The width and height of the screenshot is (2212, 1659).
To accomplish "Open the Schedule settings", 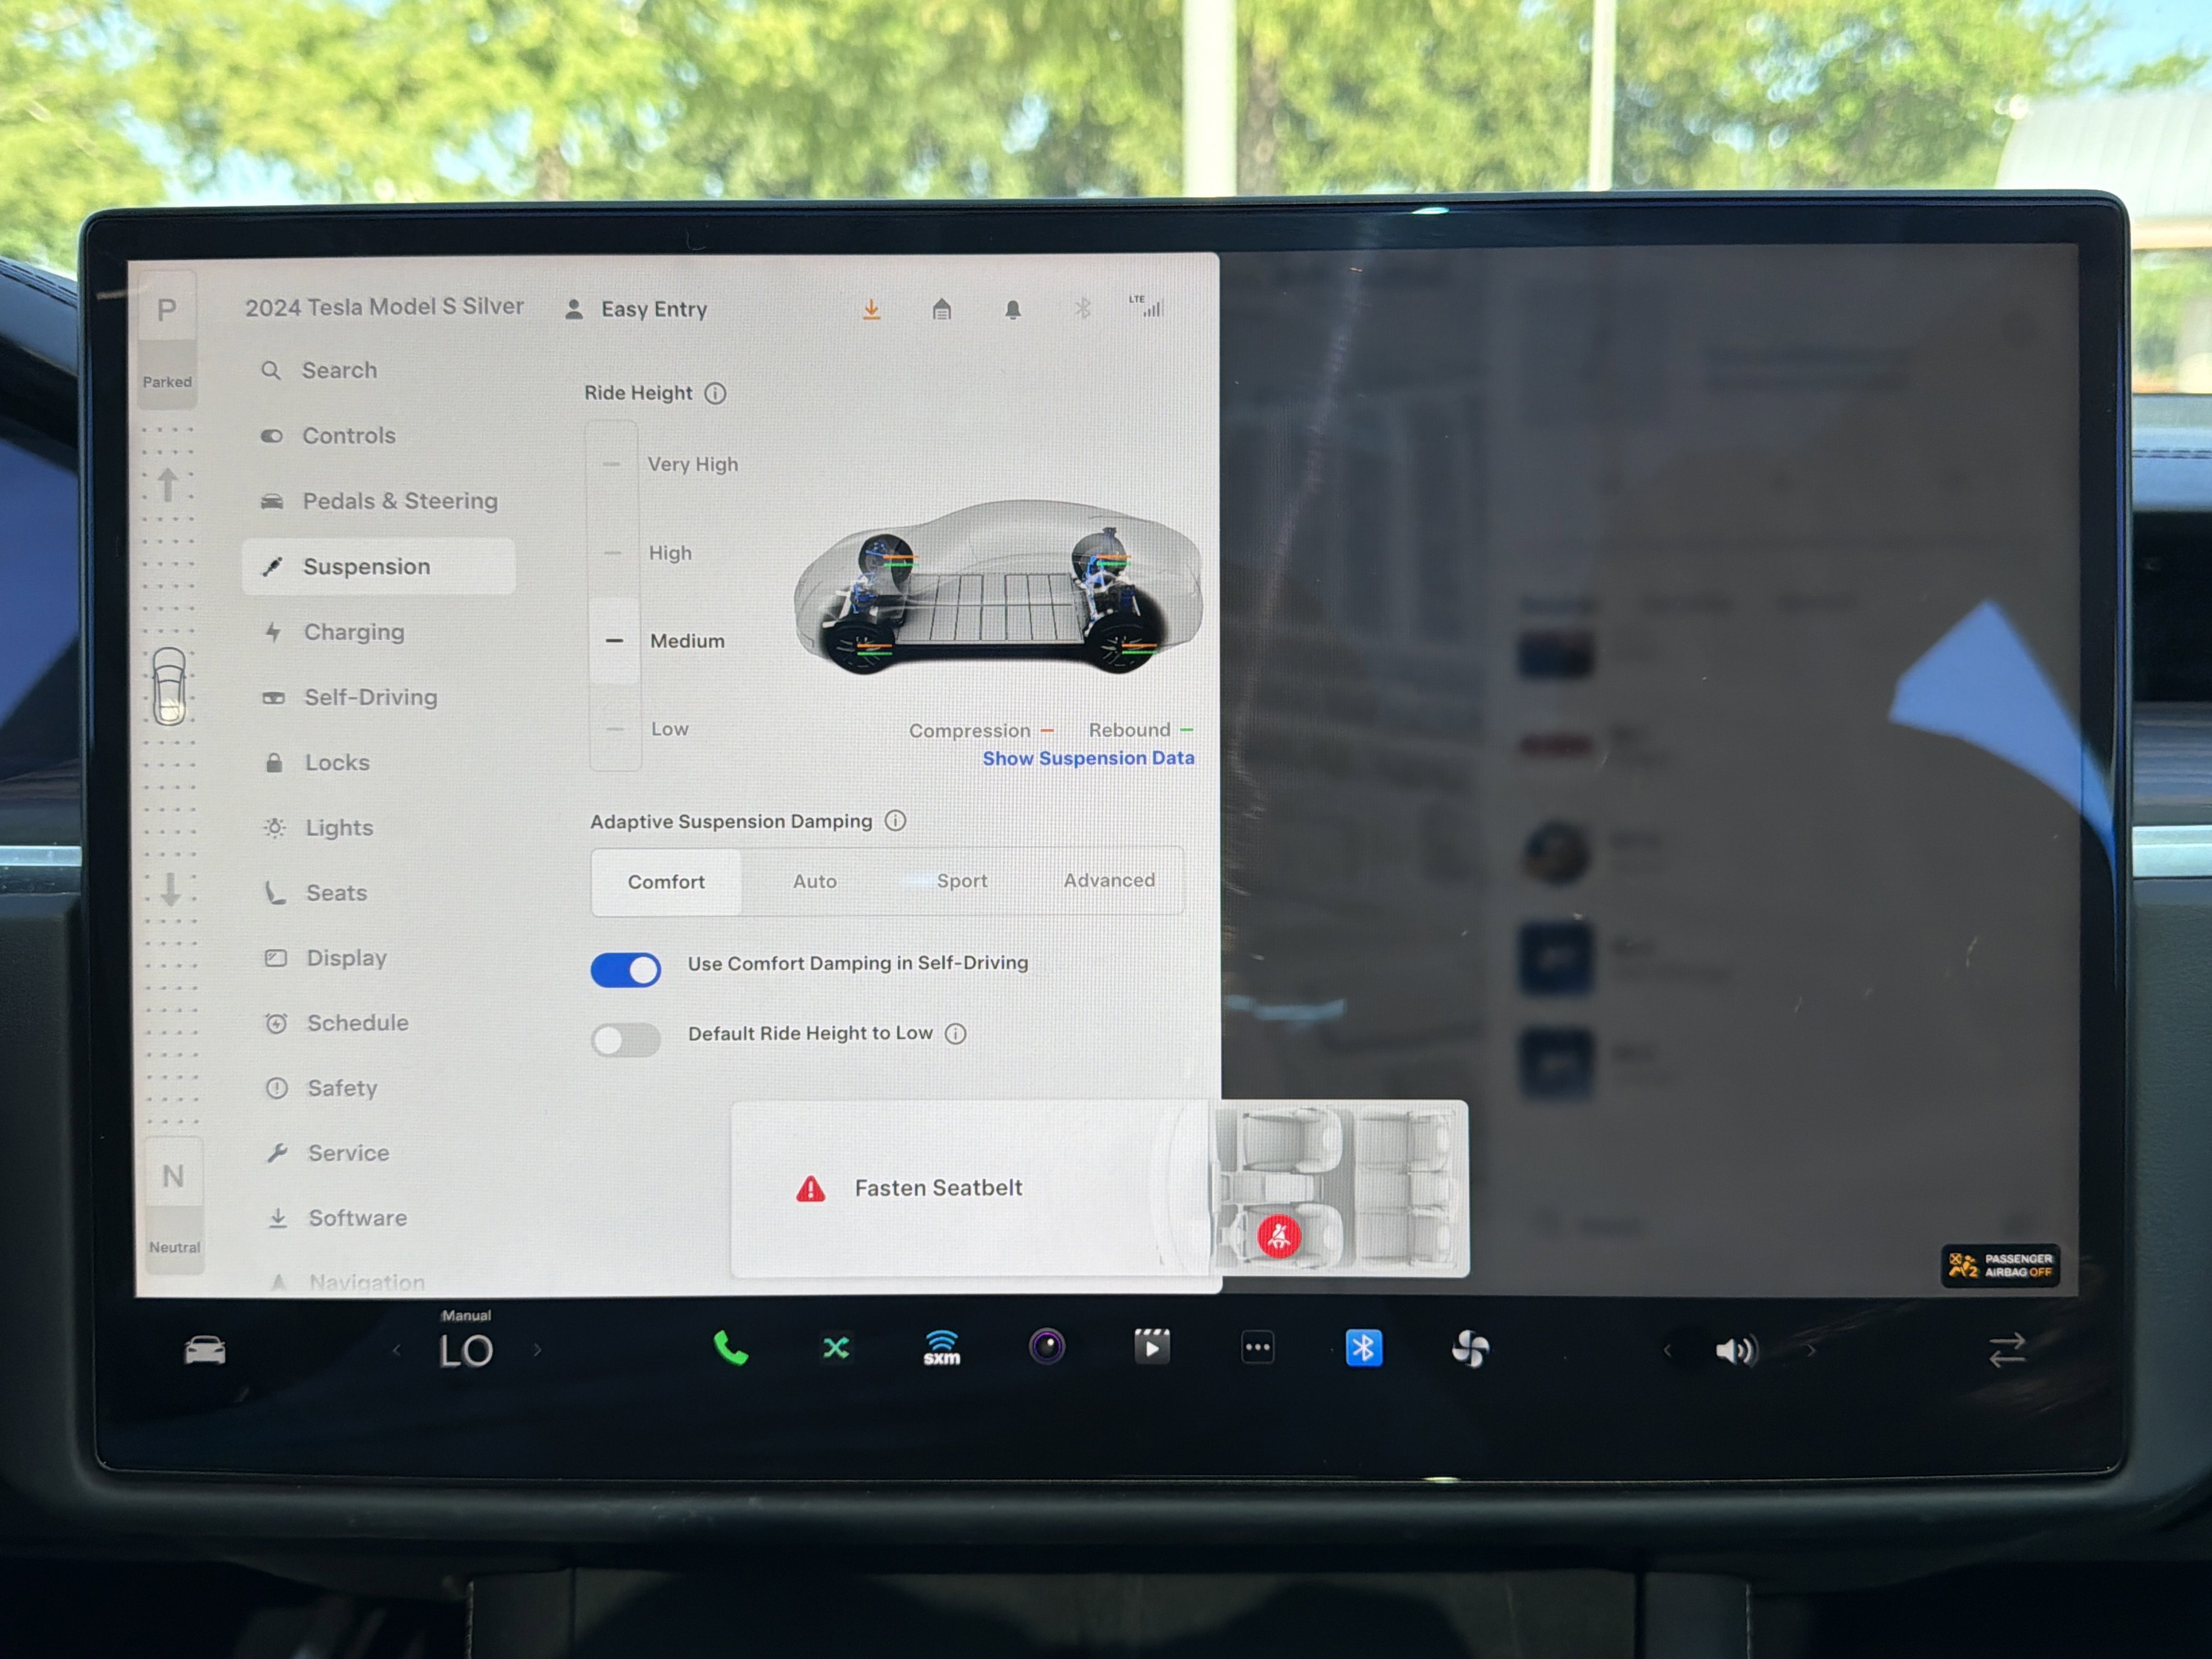I will point(337,1023).
